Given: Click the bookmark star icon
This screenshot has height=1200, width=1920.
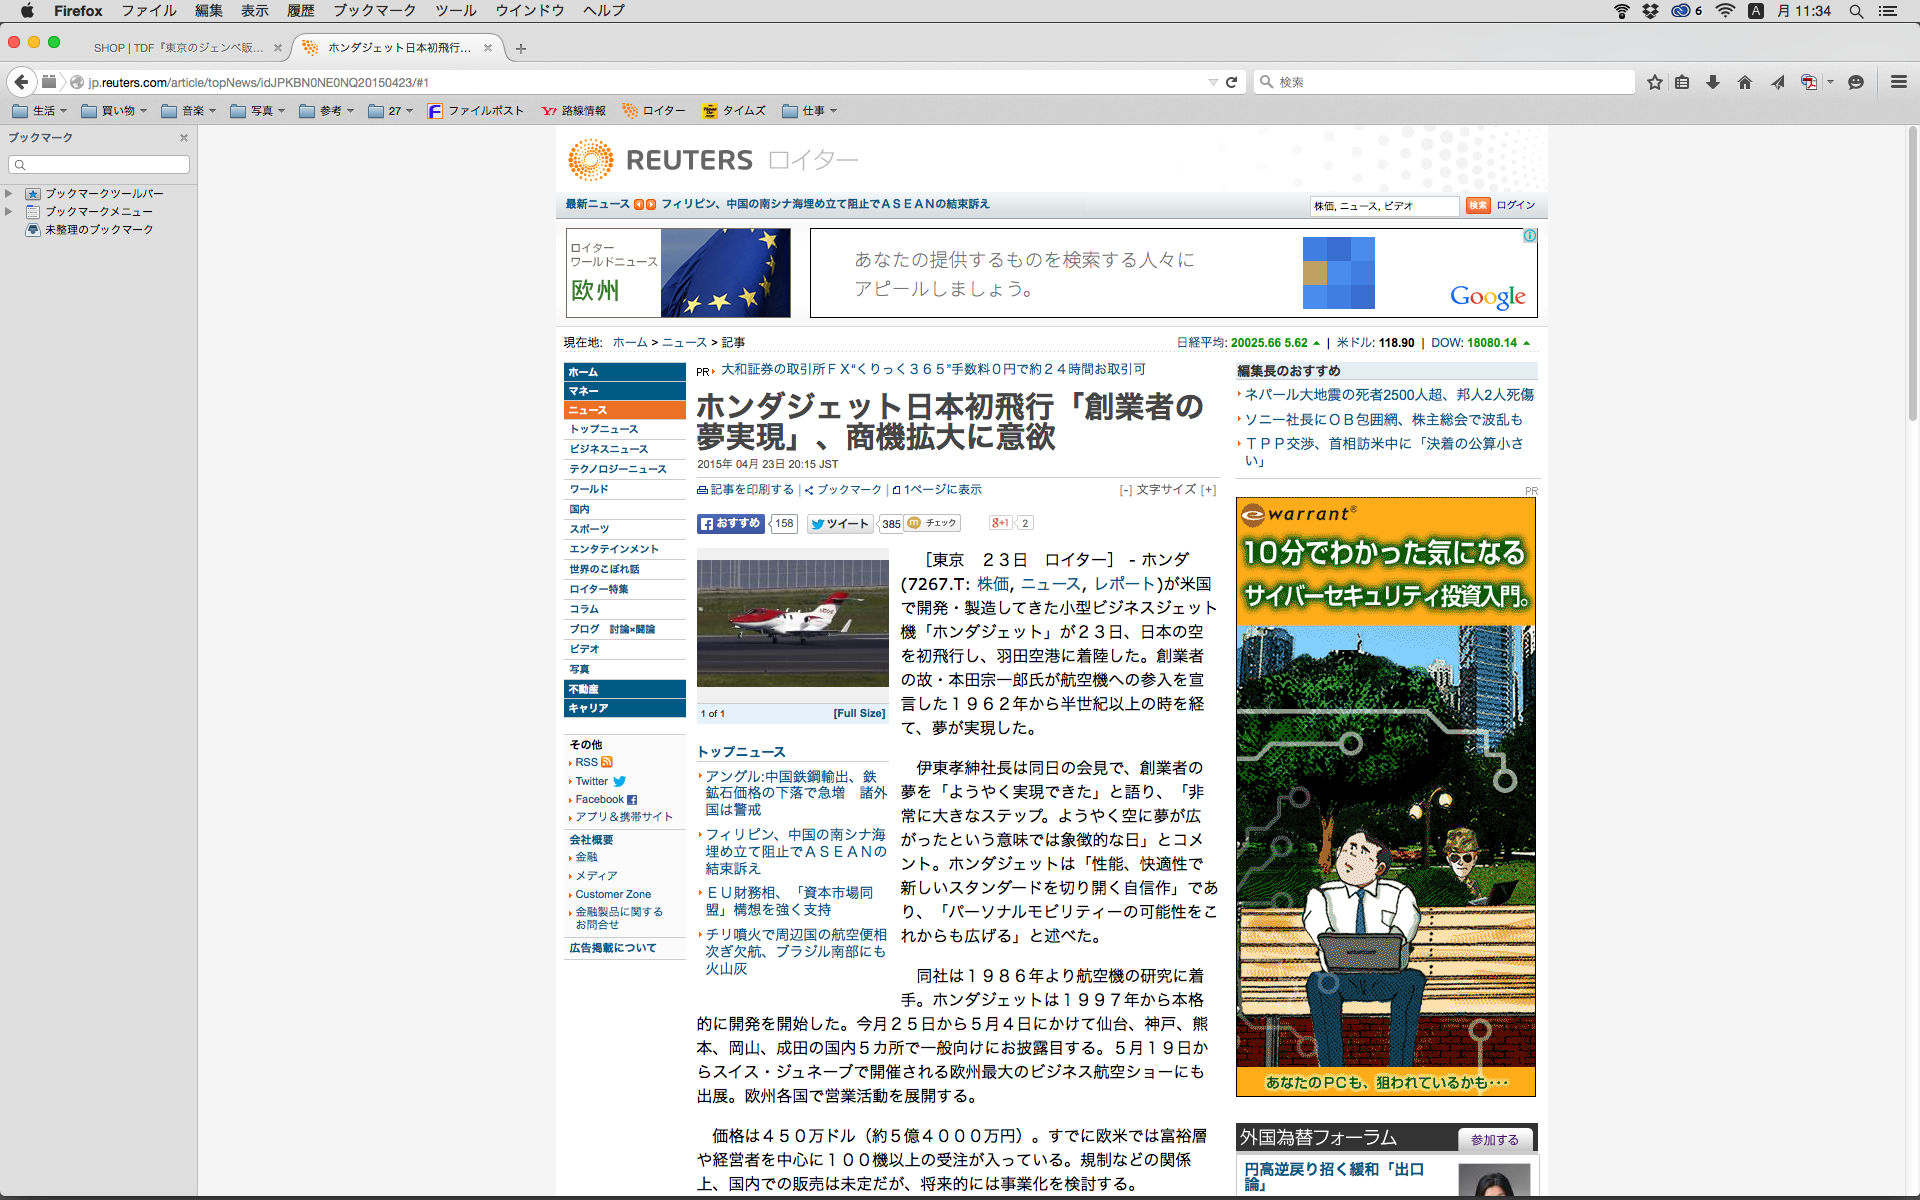Looking at the screenshot, I should (1655, 82).
